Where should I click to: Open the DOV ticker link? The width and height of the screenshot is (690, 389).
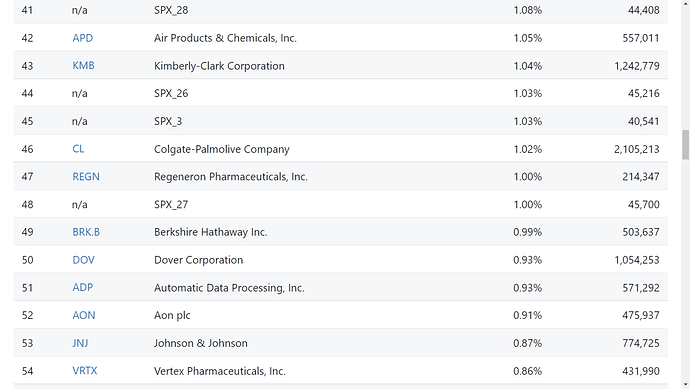click(83, 260)
